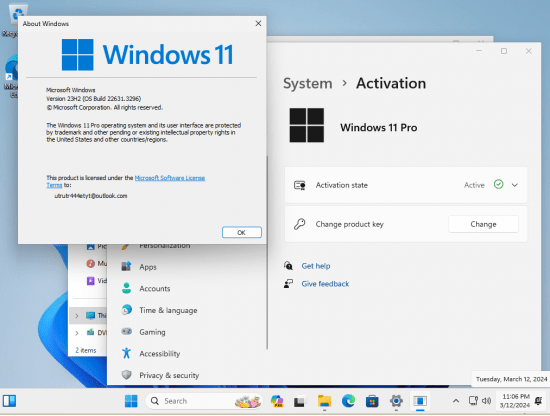
Task: Click the email utrutr444etyt@outlook.com text
Action: [x=90, y=196]
